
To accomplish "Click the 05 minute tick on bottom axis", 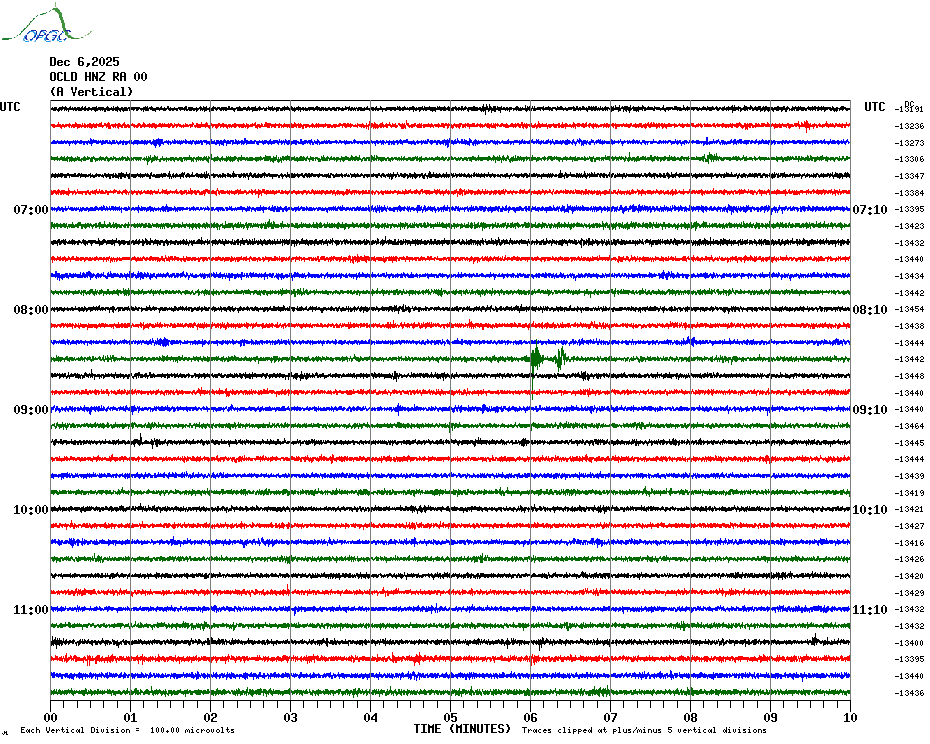I will (x=450, y=717).
